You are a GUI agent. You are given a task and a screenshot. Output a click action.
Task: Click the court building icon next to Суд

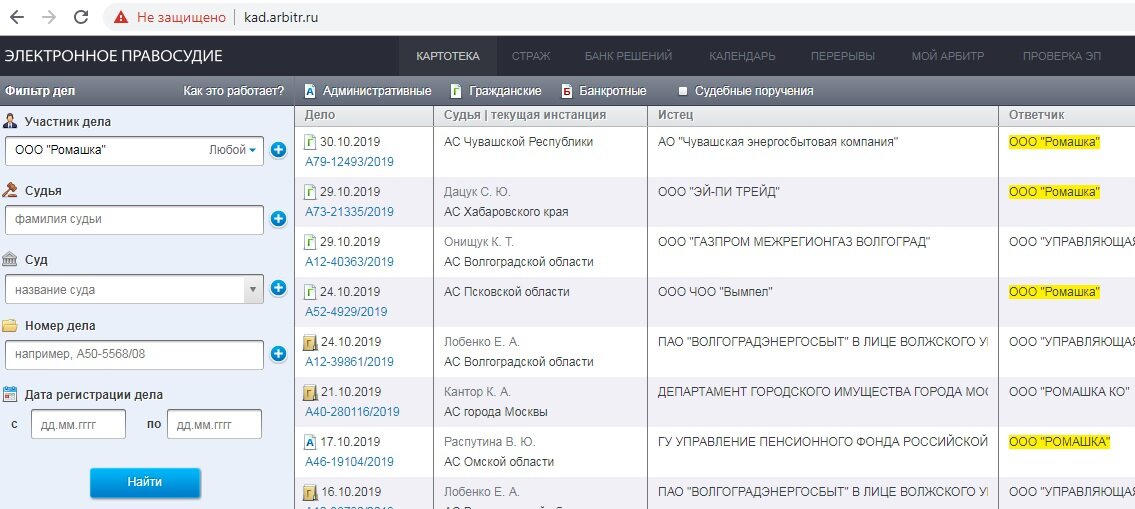point(10,259)
